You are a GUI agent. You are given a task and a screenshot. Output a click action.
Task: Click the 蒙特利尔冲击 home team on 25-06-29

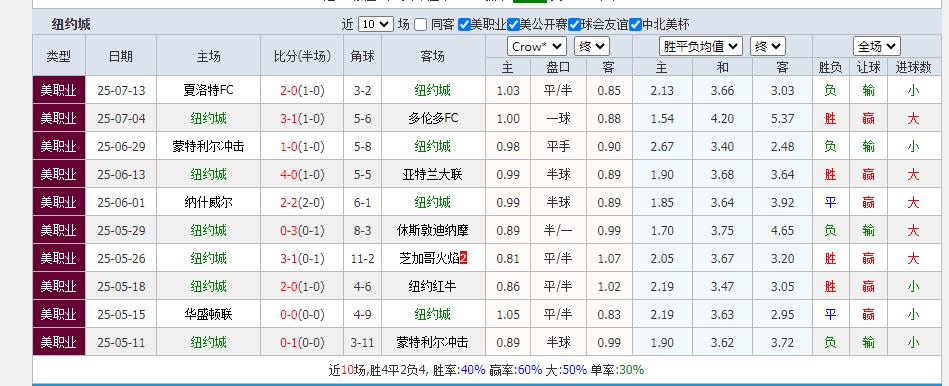click(x=208, y=146)
